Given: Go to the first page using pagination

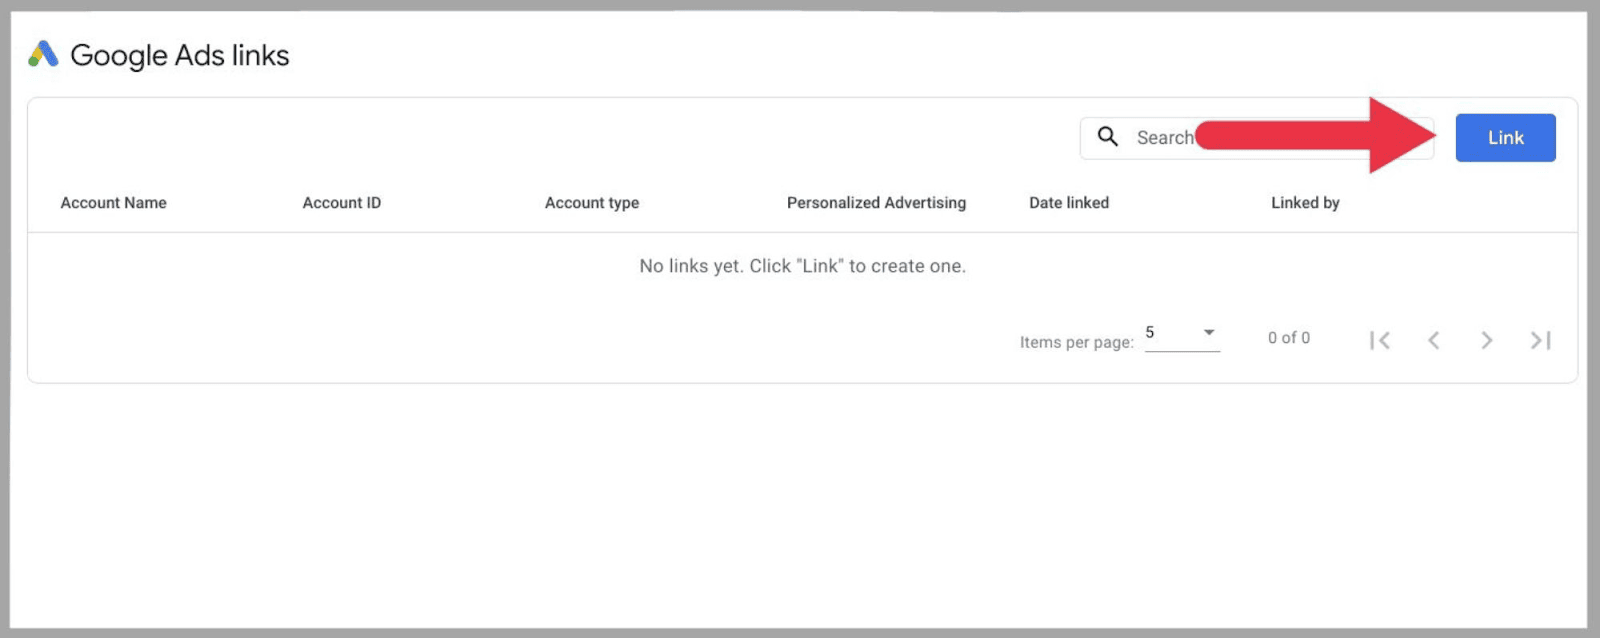Looking at the screenshot, I should [x=1380, y=340].
